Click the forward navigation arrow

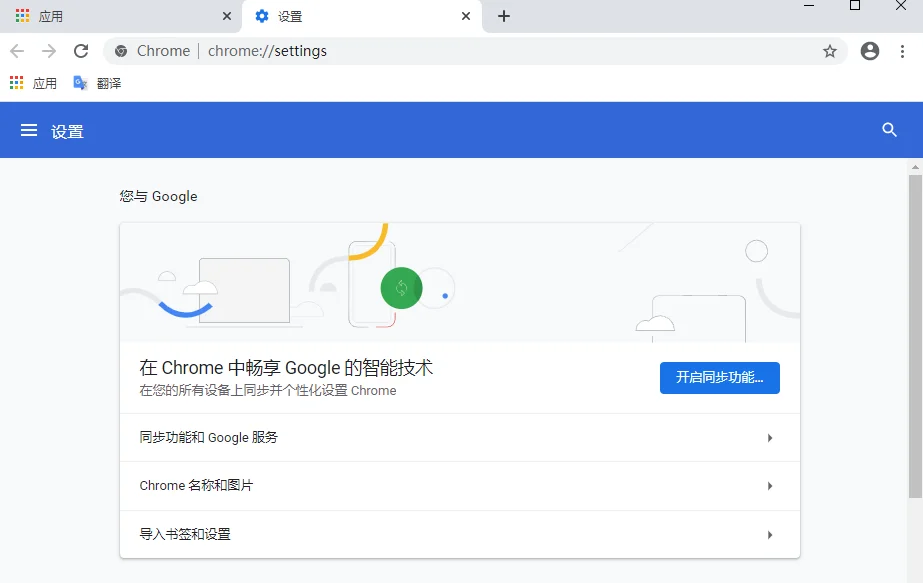(49, 51)
